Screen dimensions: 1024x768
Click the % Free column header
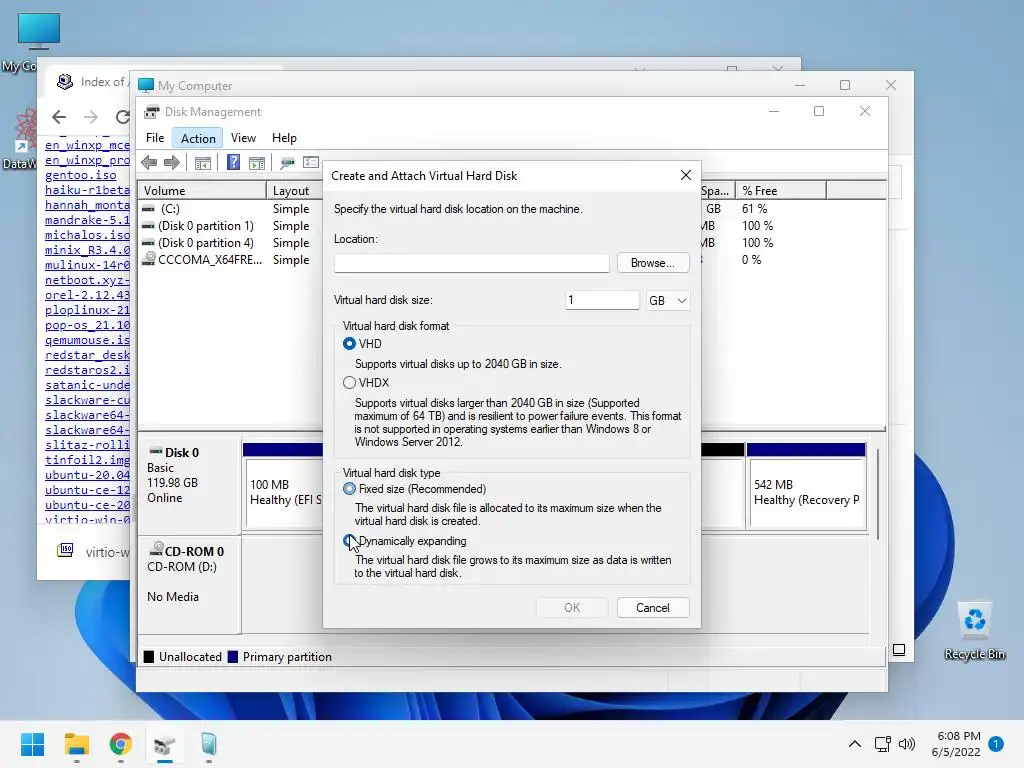780,191
